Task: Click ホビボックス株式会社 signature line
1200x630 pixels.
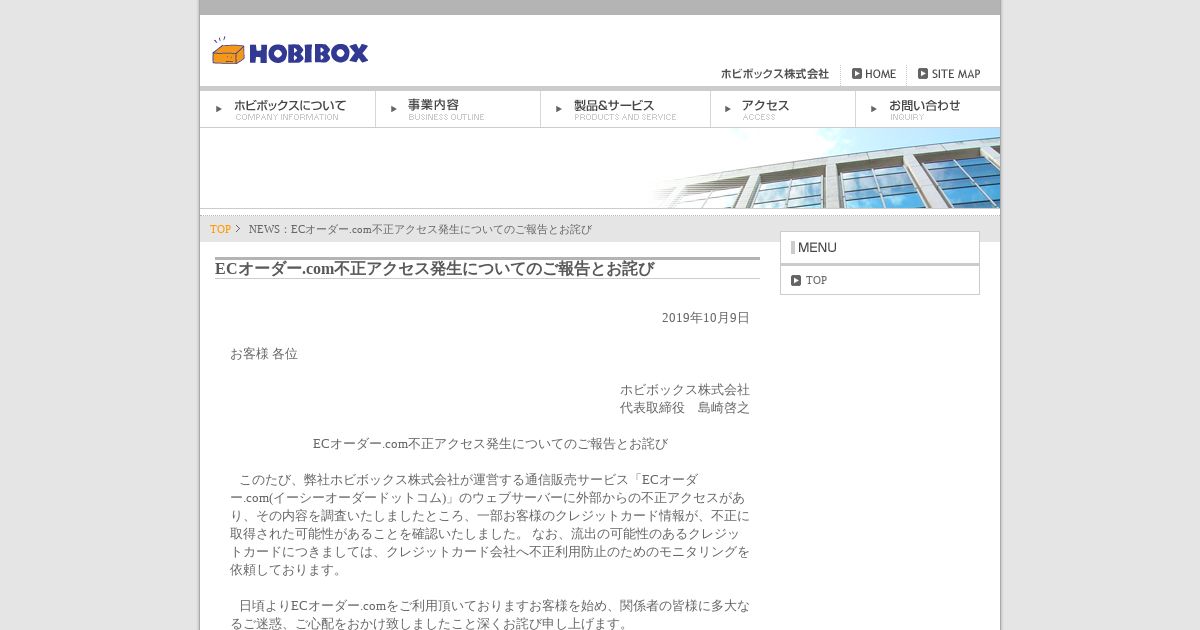Action: pos(685,390)
